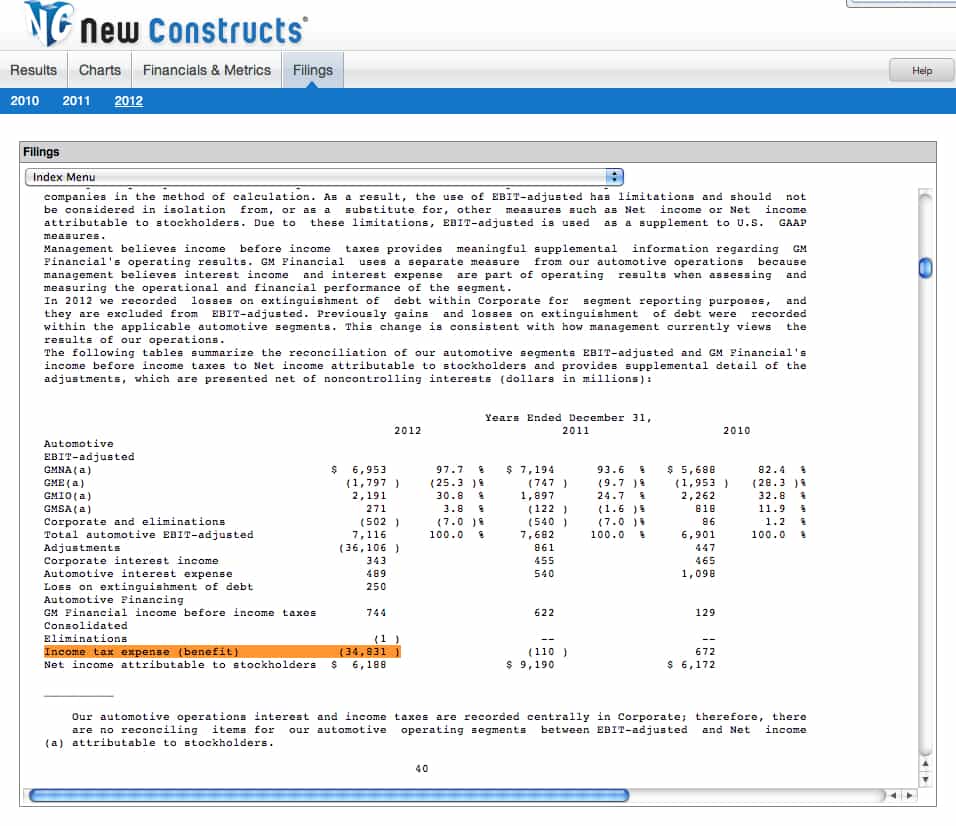The image size is (956, 826).
Task: Select highlighted Income tax expense (benefit) row
Action: click(222, 652)
